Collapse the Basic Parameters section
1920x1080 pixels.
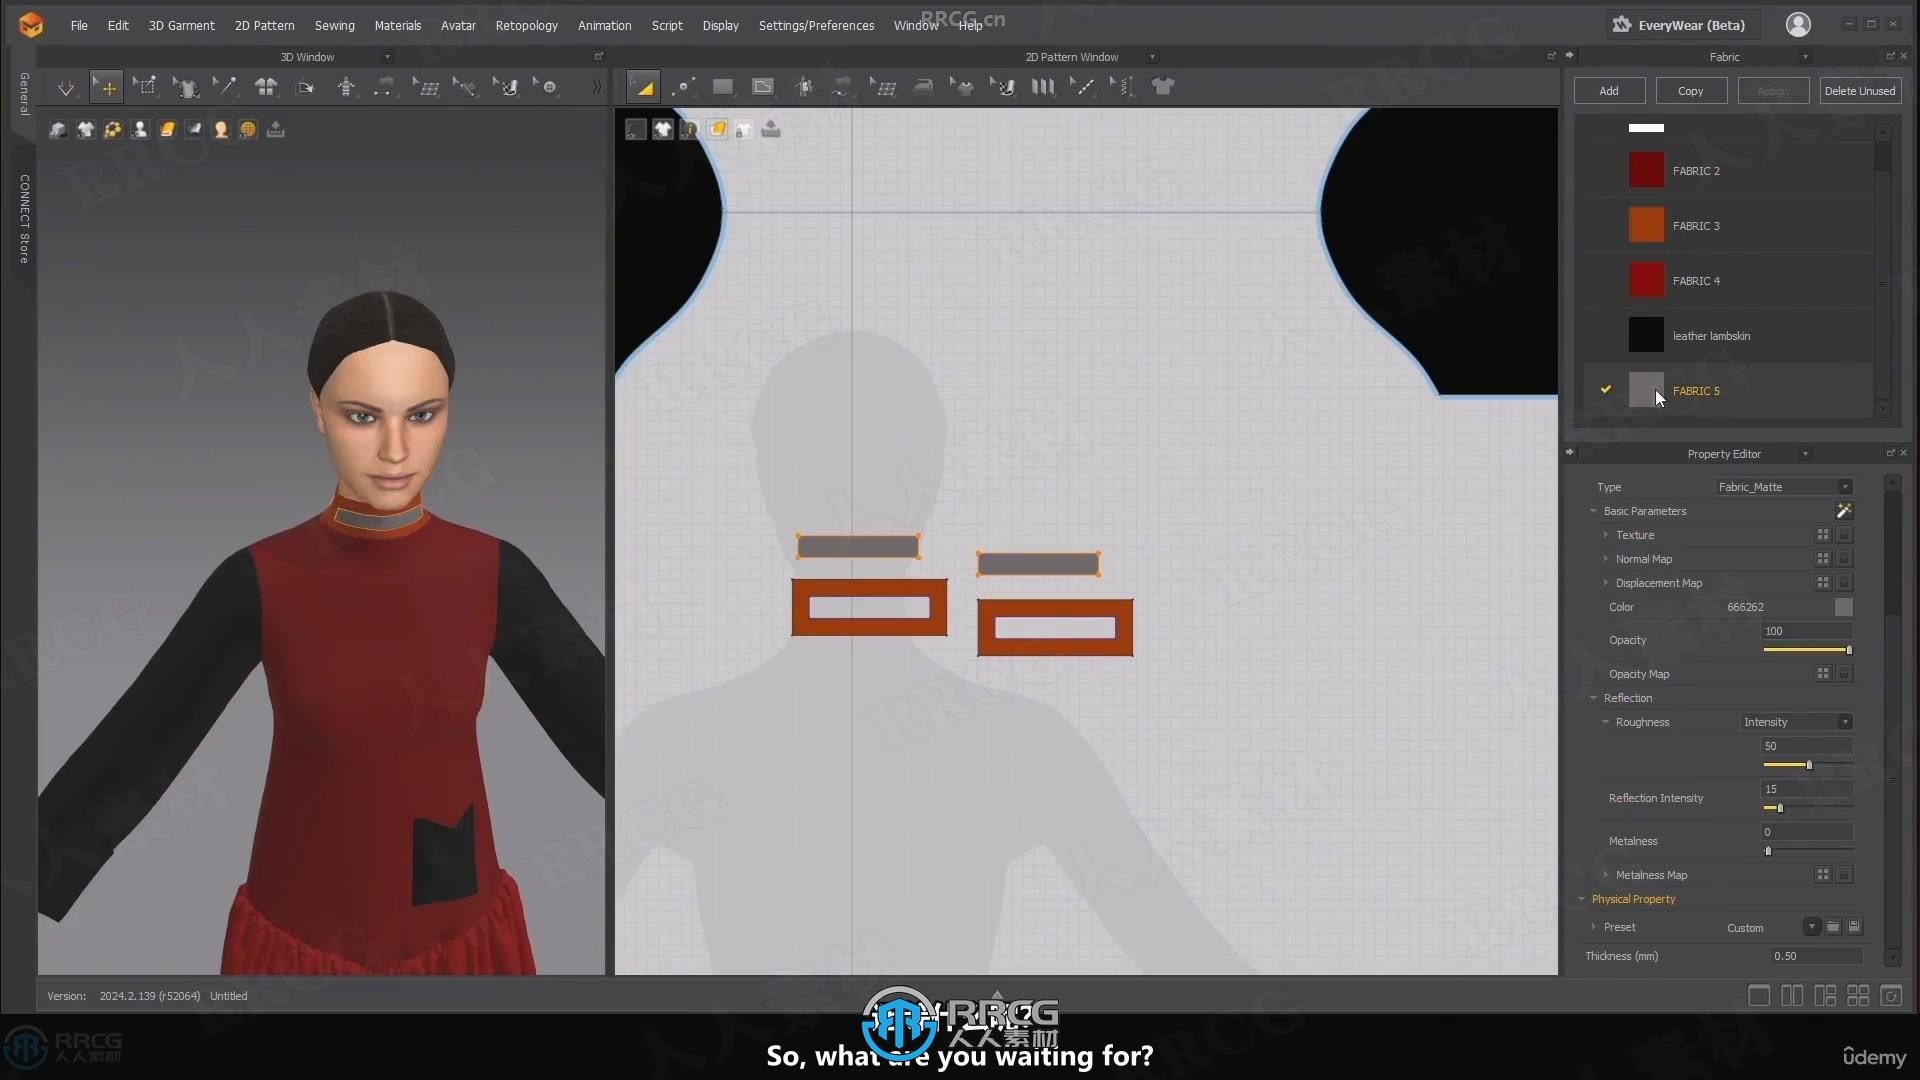click(1594, 511)
